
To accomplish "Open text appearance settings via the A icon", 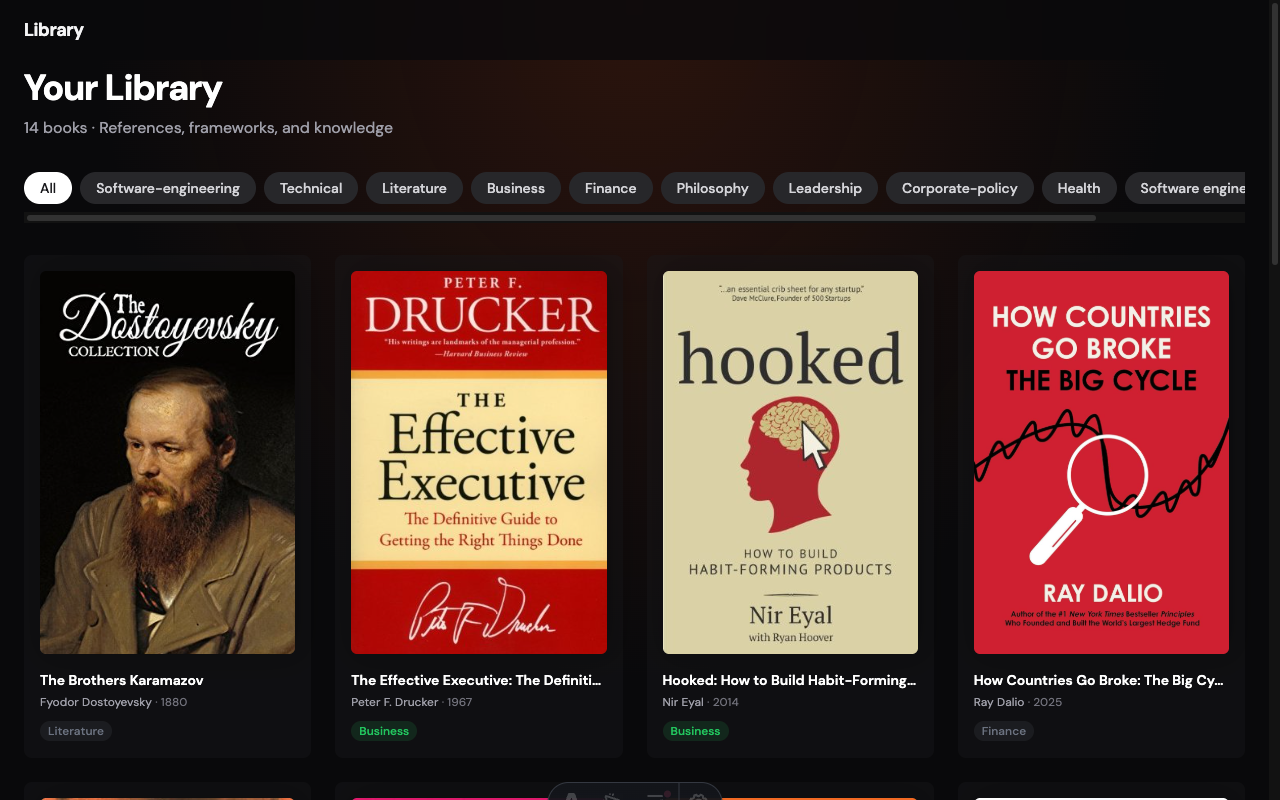I will coord(571,796).
